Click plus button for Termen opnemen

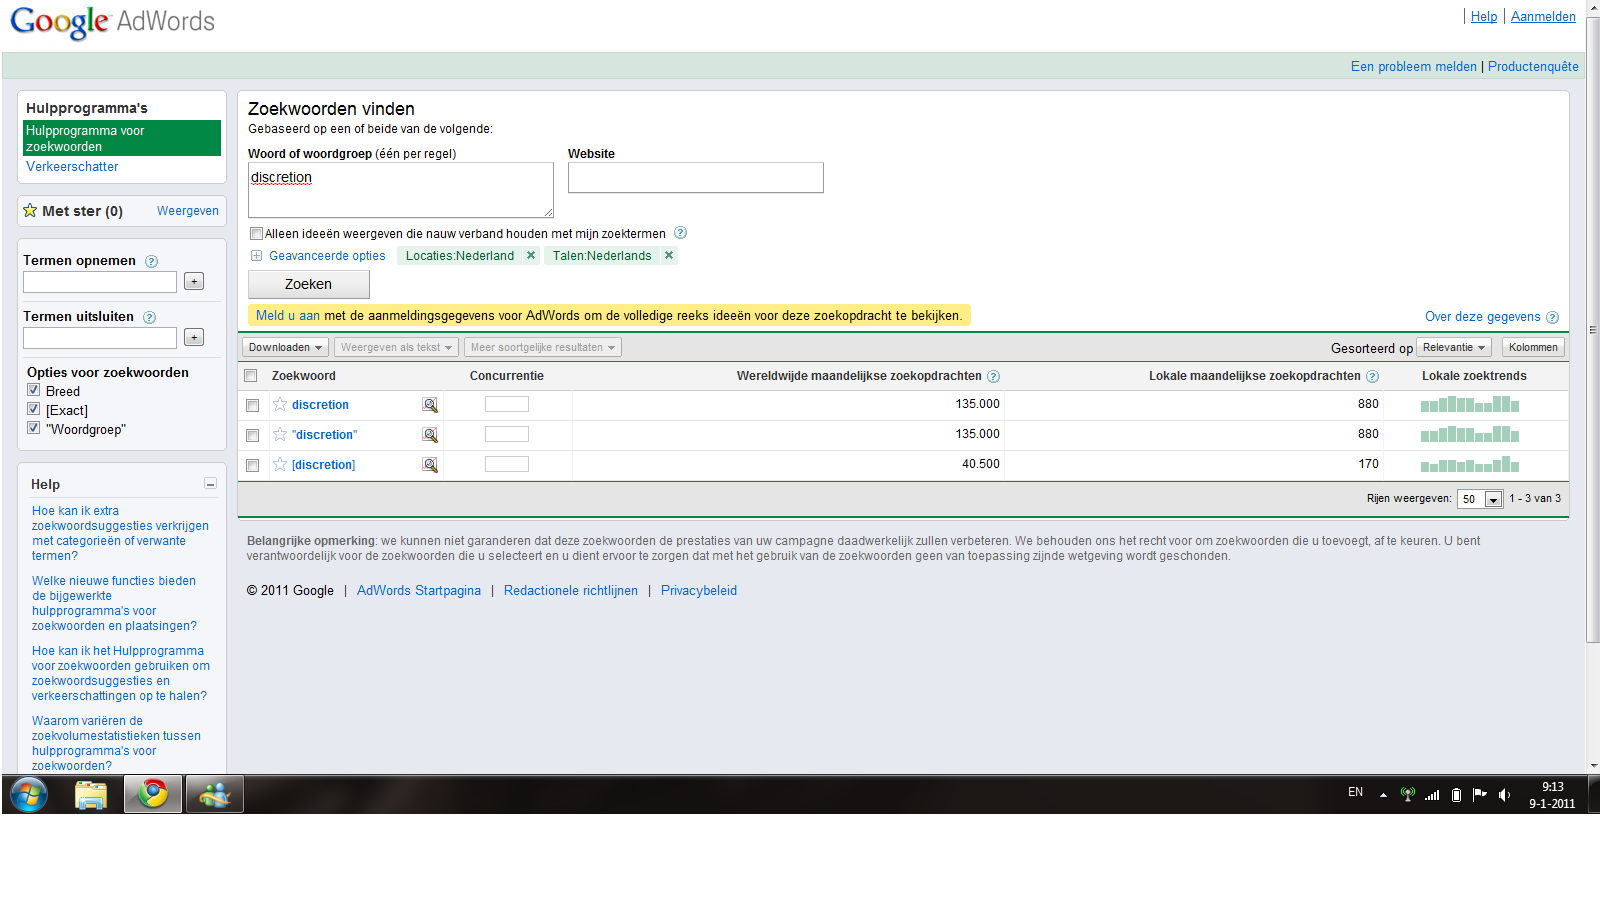click(194, 282)
